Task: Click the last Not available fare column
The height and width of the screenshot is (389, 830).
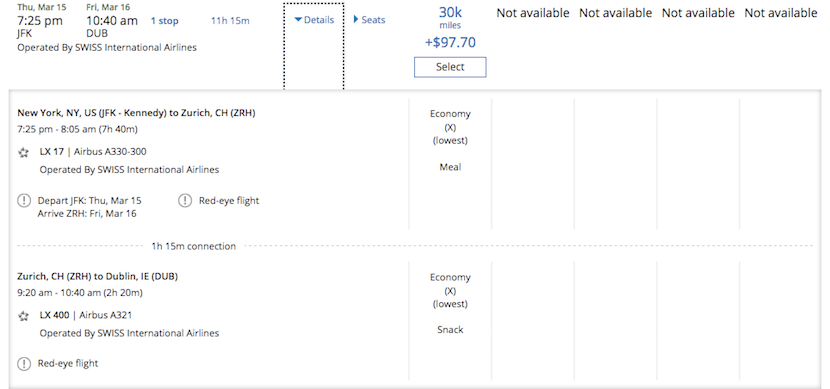Action: (781, 13)
